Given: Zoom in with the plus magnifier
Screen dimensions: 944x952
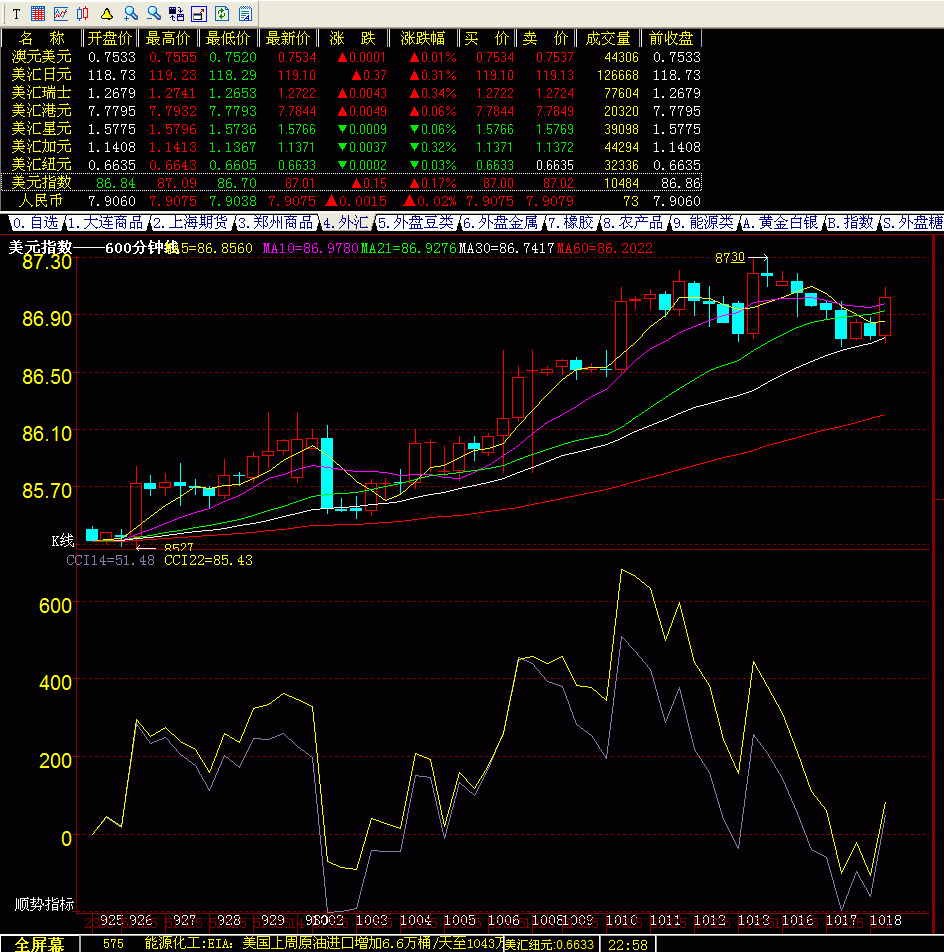Looking at the screenshot, I should coord(131,13).
